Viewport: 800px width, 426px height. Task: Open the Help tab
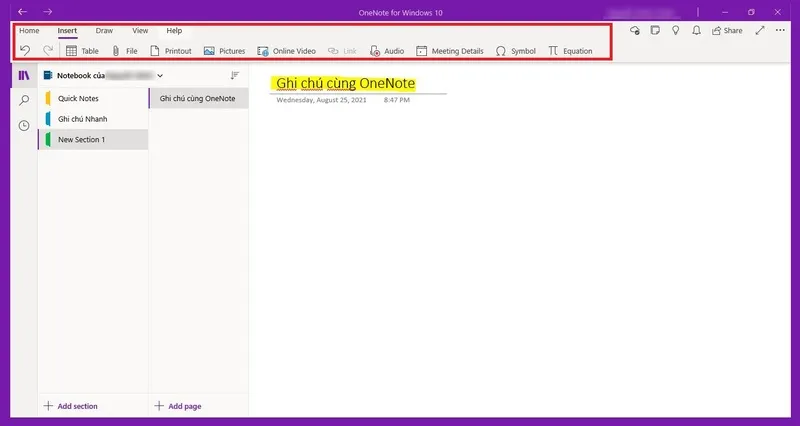(174, 31)
